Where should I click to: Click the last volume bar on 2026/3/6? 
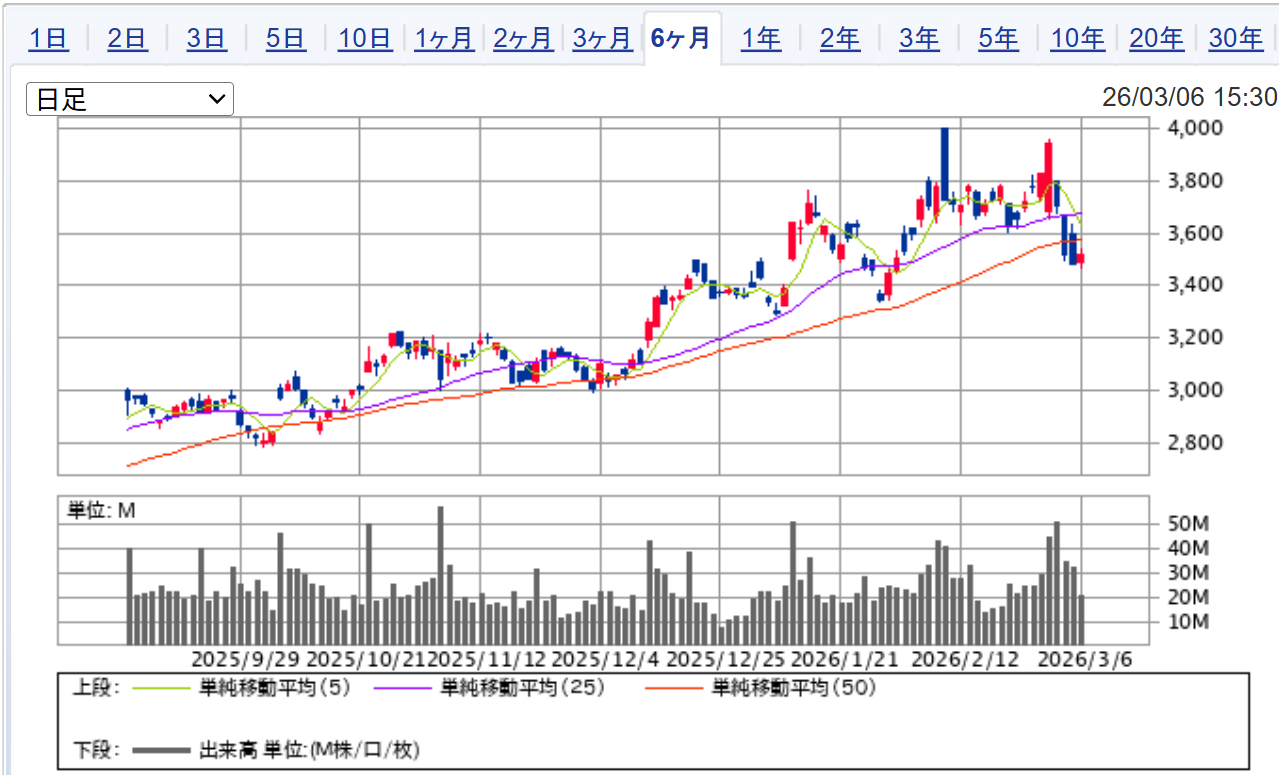1081,620
